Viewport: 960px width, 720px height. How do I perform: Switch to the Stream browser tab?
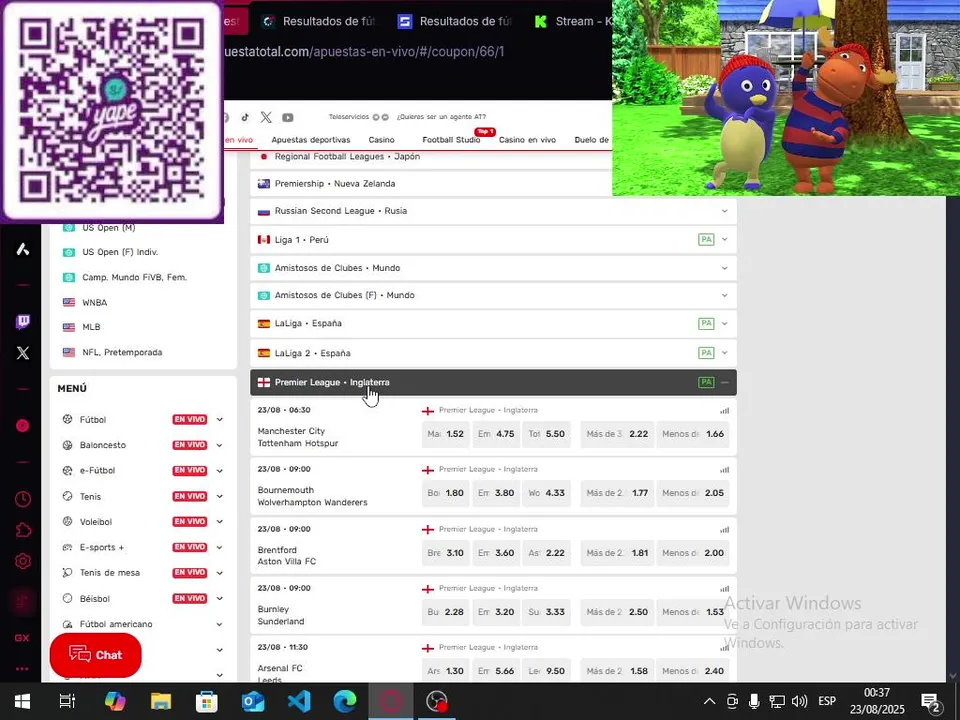pyautogui.click(x=572, y=21)
